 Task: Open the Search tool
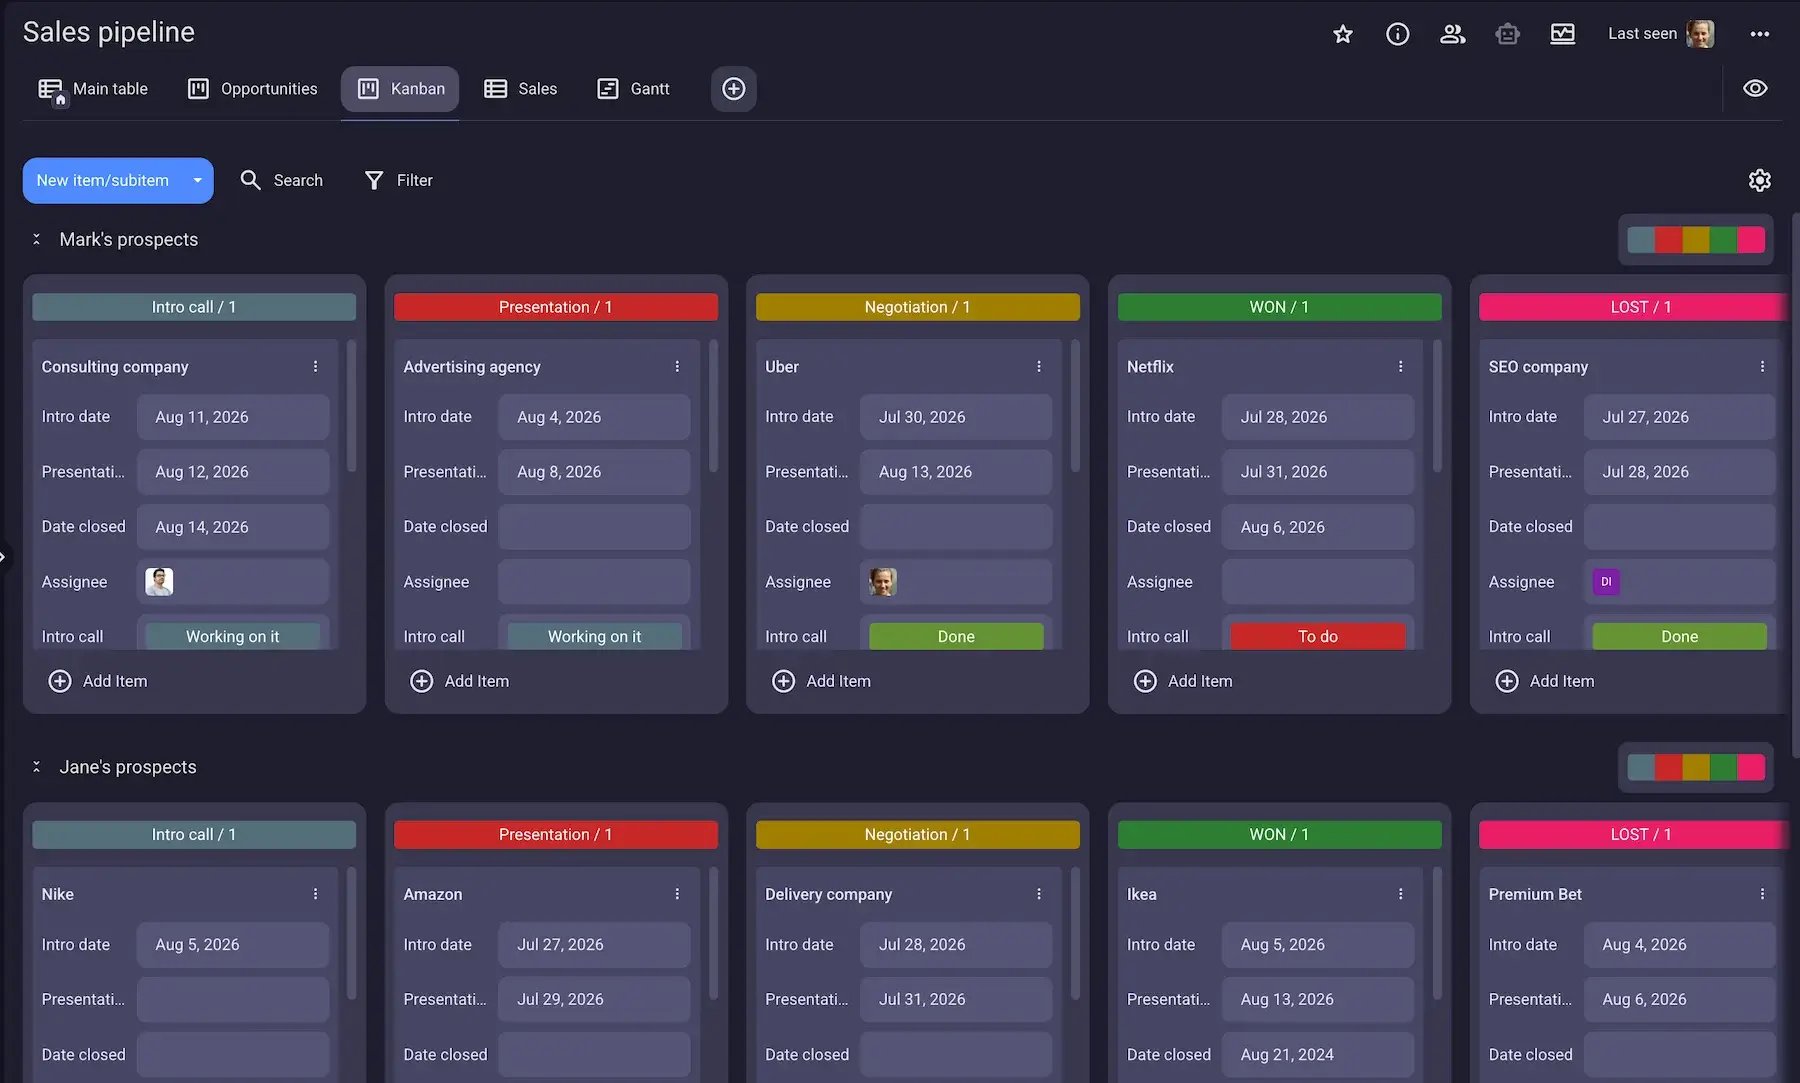click(x=282, y=180)
